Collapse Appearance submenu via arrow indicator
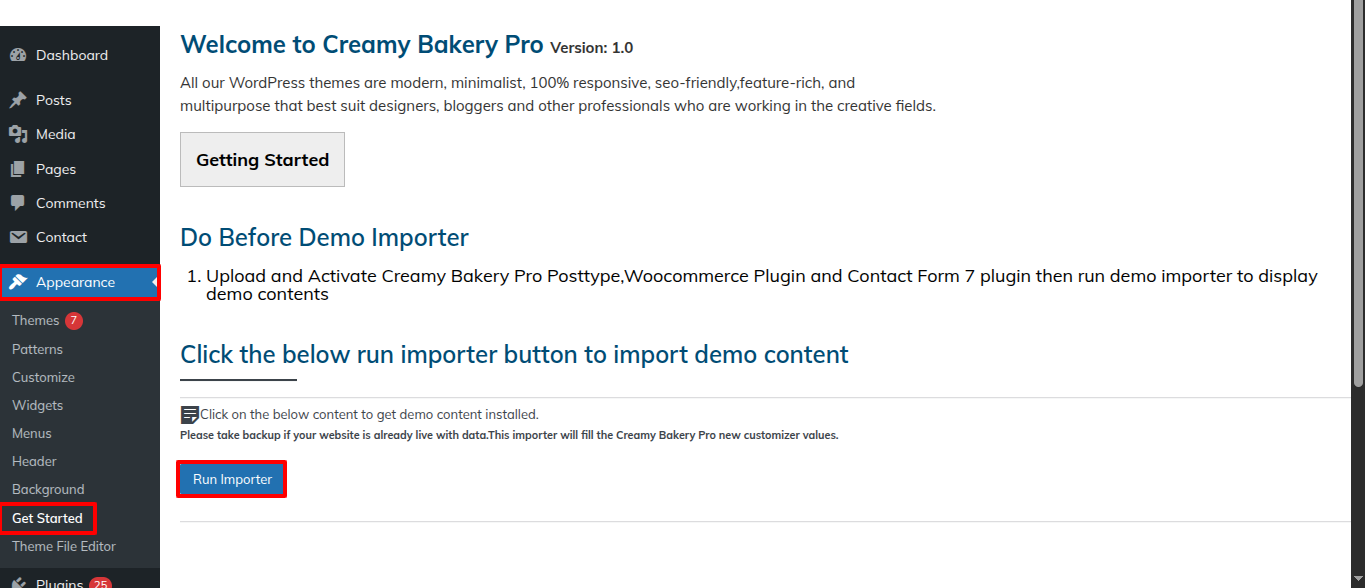This screenshot has height=588, width=1365. (x=155, y=283)
